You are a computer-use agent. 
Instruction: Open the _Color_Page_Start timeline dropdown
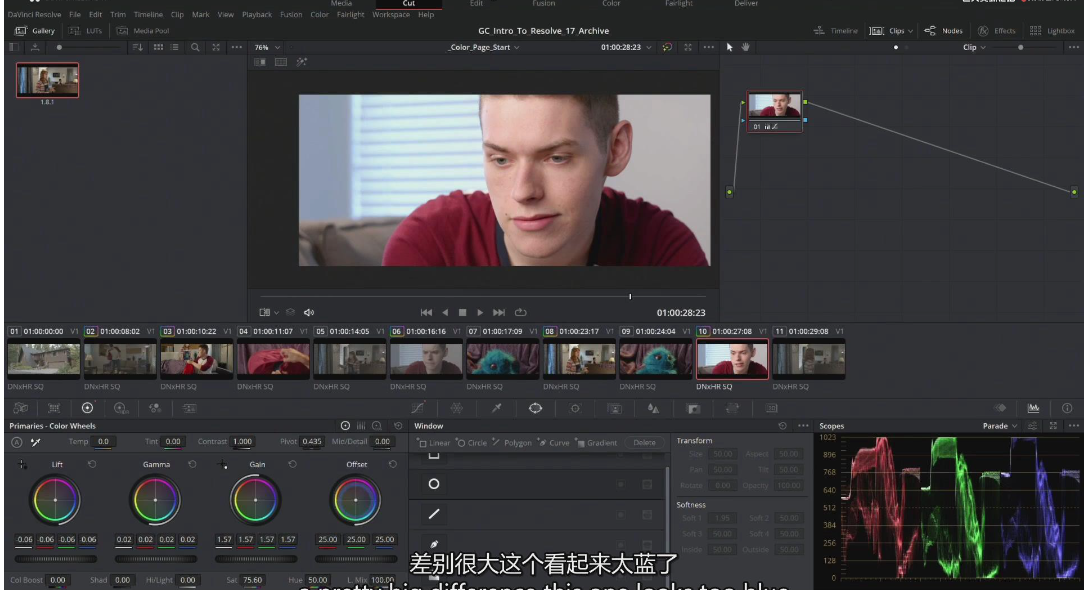click(485, 47)
